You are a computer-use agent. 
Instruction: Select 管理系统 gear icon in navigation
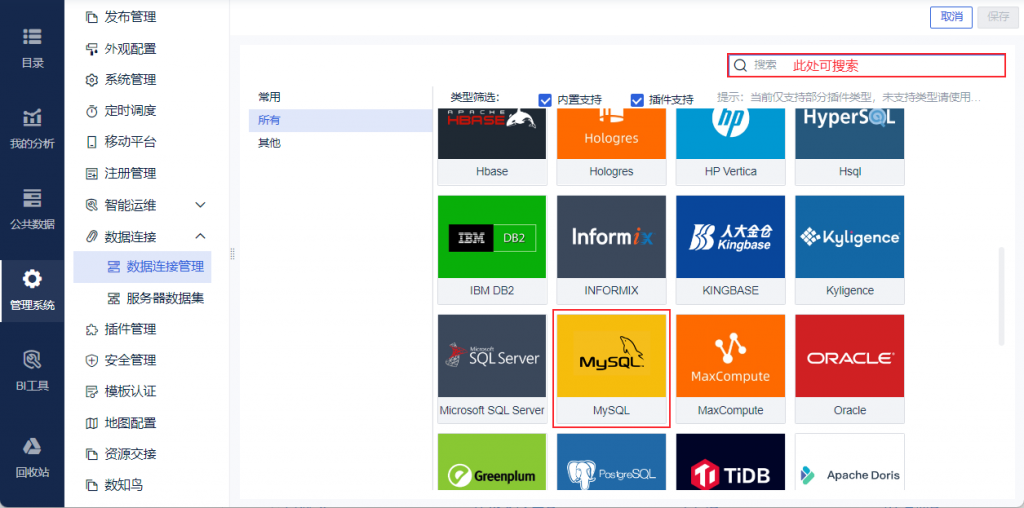click(32, 279)
